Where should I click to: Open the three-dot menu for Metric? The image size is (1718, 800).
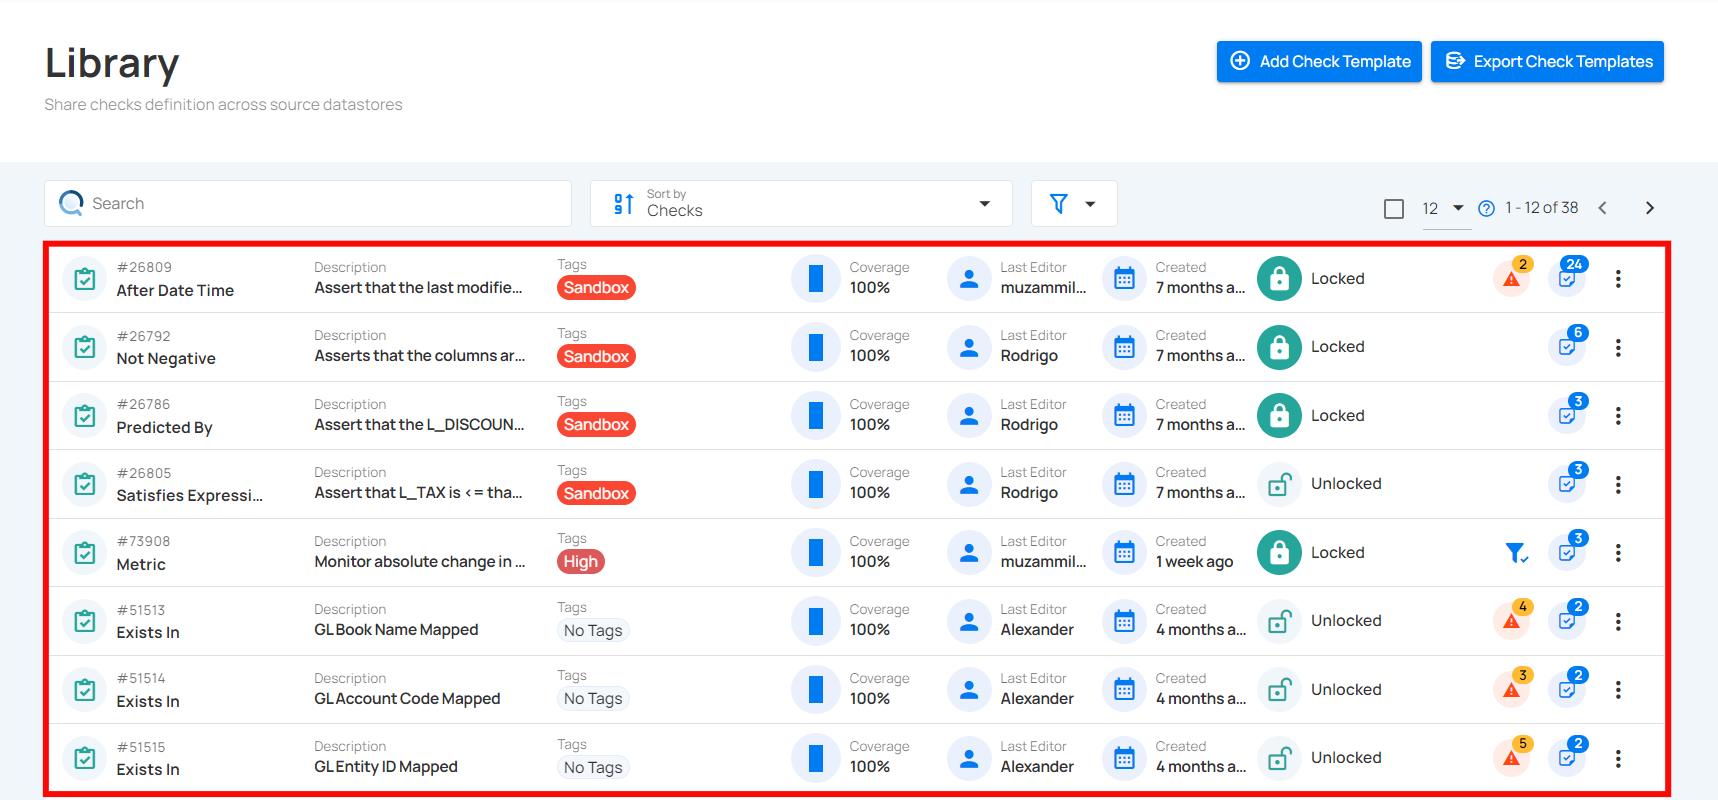pyautogui.click(x=1618, y=553)
